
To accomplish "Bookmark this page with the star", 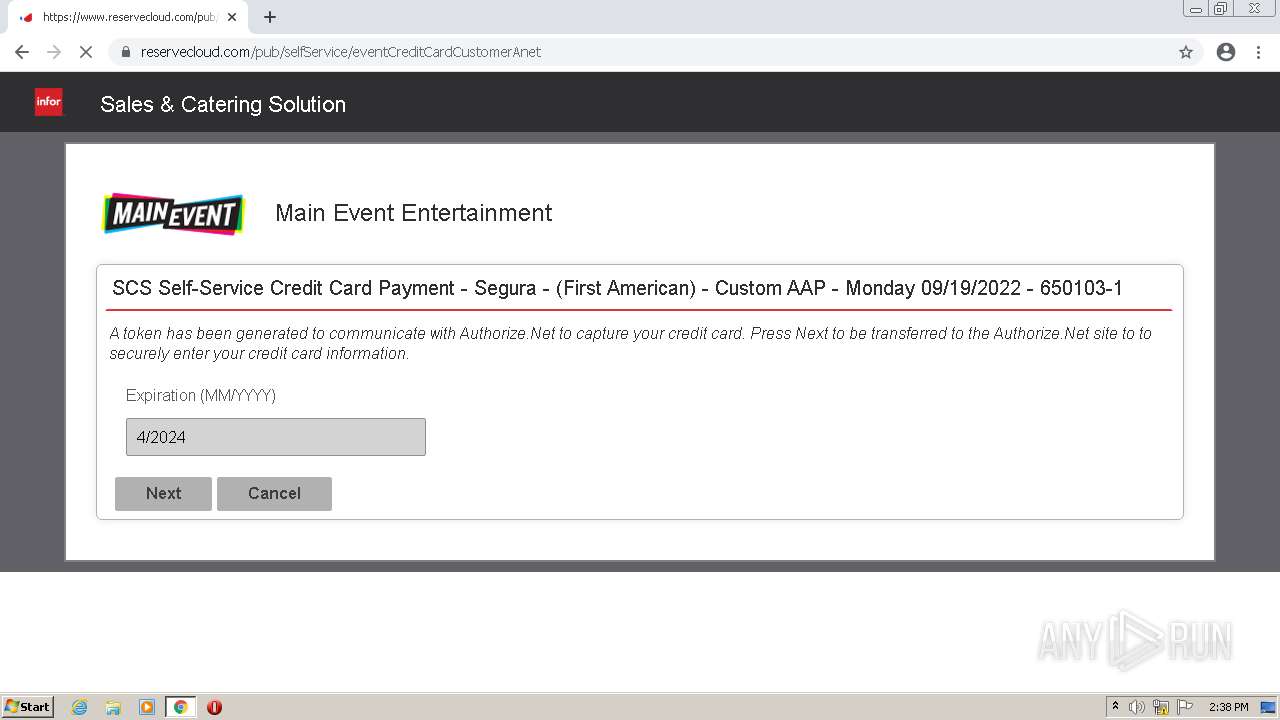I will pos(1186,52).
